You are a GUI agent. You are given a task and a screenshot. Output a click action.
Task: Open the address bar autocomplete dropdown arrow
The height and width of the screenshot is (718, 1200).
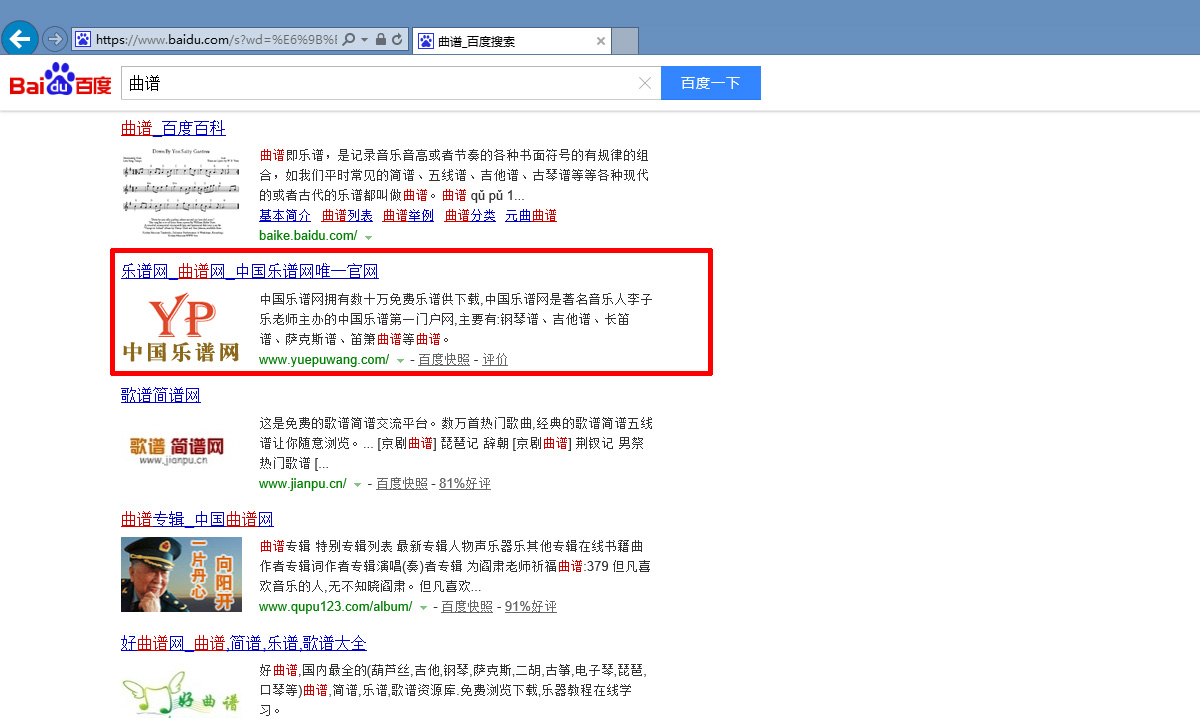click(x=363, y=40)
